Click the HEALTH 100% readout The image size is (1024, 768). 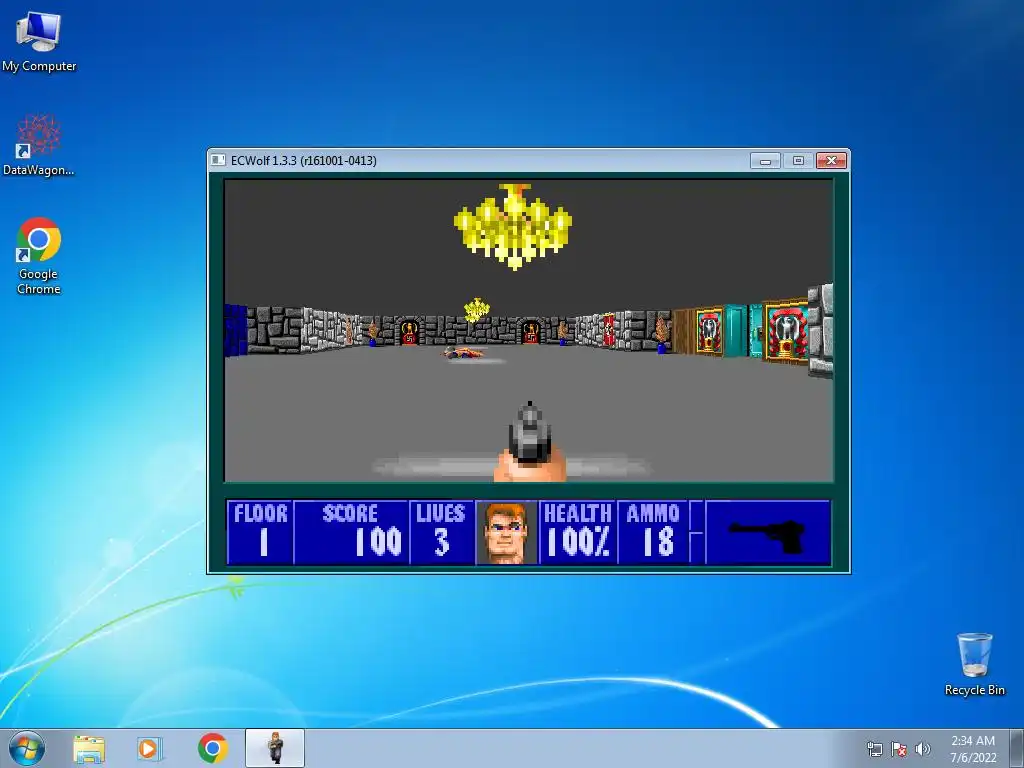point(578,532)
